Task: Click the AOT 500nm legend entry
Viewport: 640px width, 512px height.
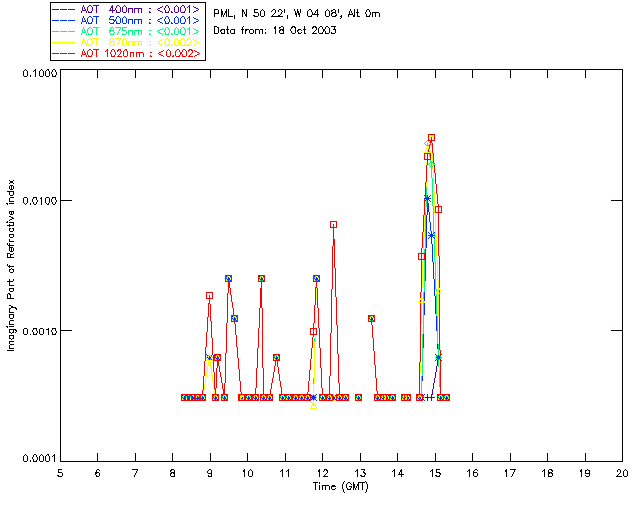Action: click(127, 20)
